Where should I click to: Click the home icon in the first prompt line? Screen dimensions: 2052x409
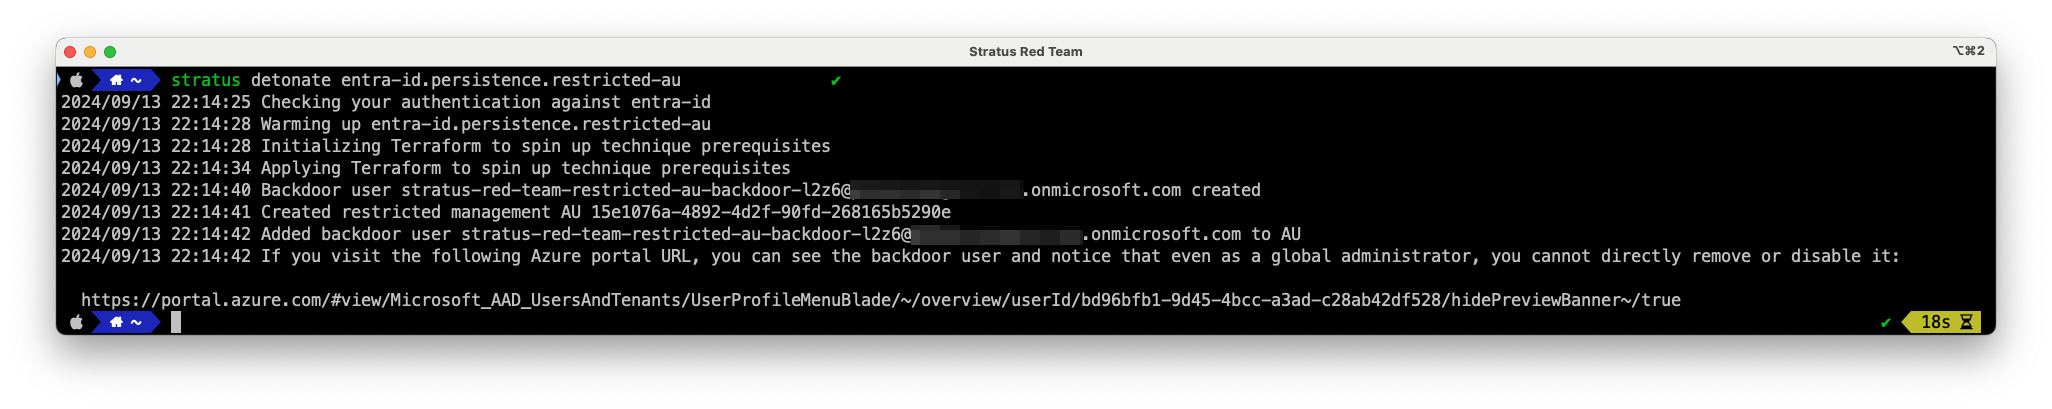tap(116, 80)
